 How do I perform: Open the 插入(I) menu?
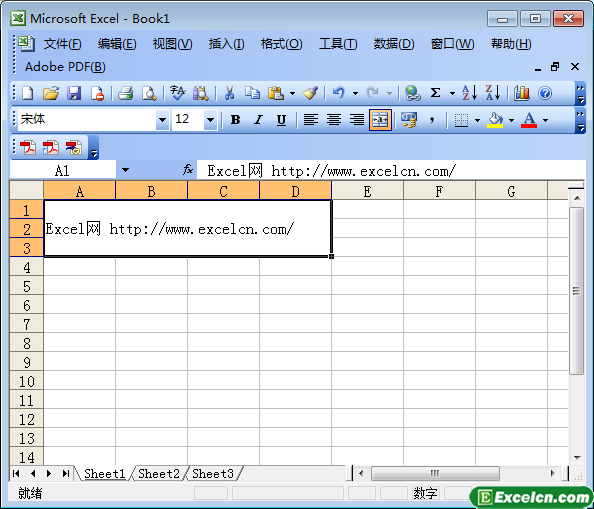[x=226, y=44]
